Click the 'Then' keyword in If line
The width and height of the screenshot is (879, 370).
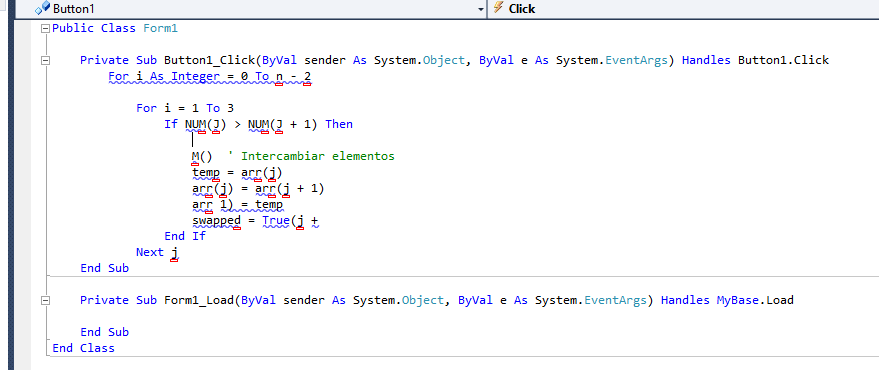pyautogui.click(x=339, y=124)
